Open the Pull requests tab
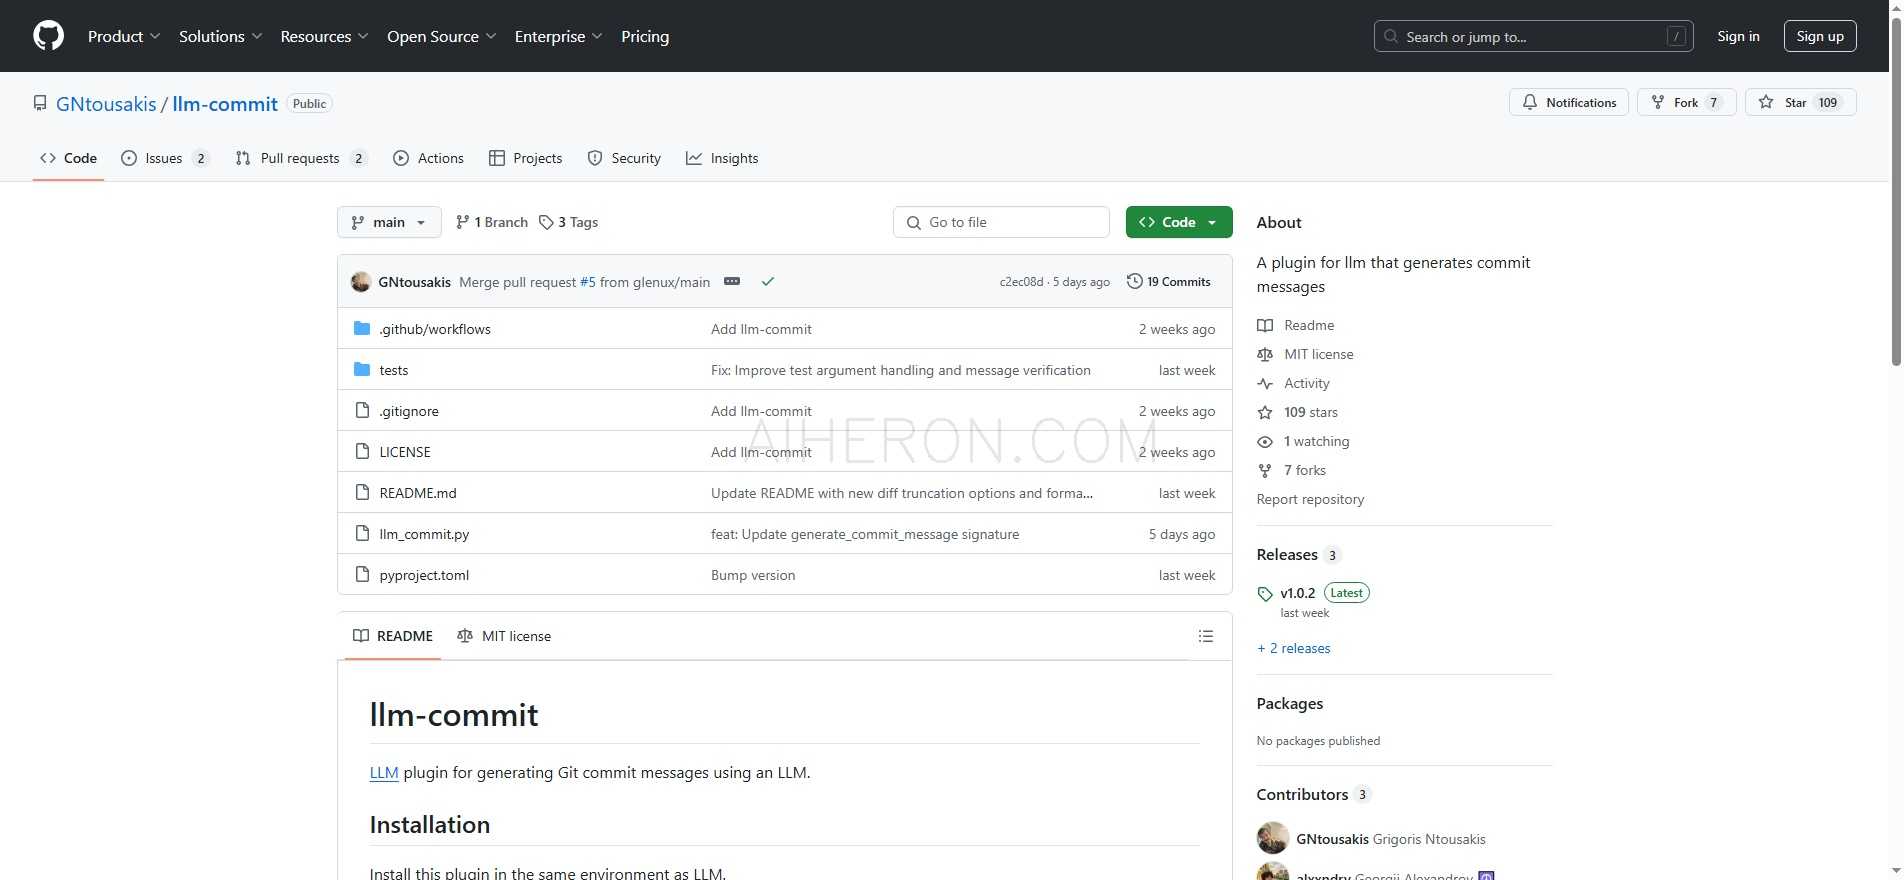Viewport: 1904px width, 880px height. [301, 158]
